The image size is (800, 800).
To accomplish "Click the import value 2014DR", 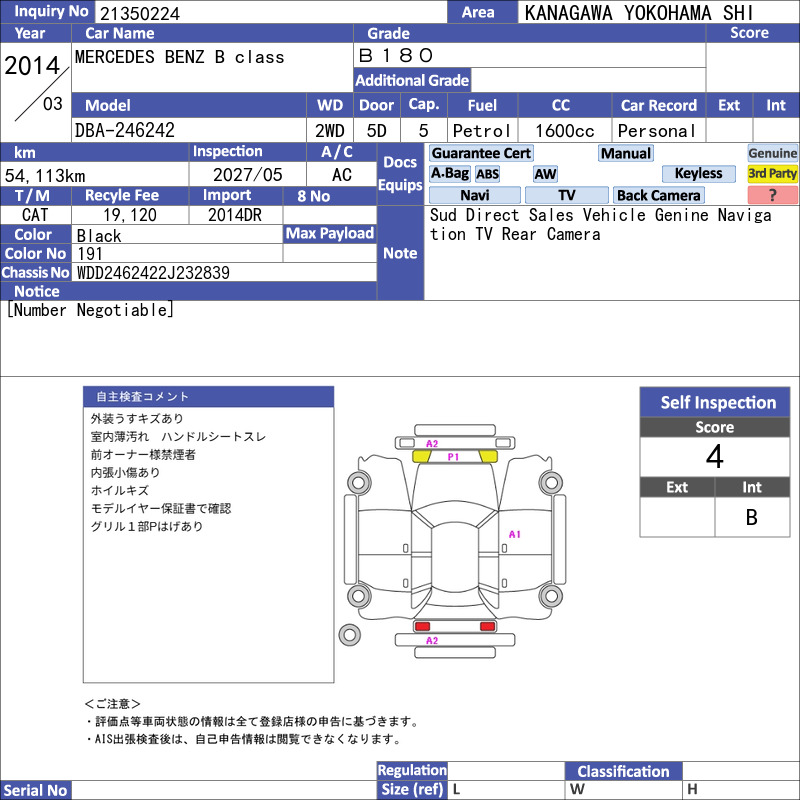I will click(235, 215).
